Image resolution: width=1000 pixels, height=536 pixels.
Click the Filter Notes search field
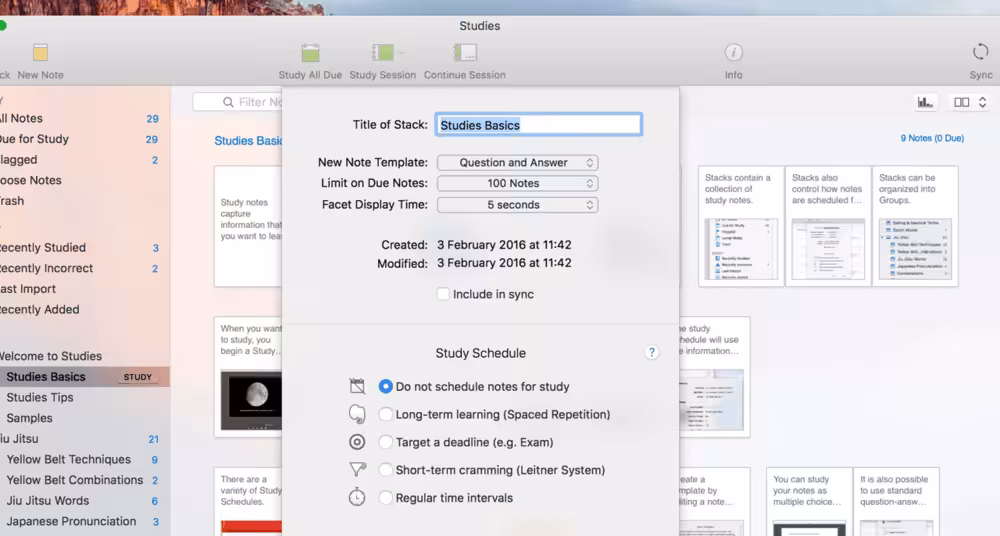tap(238, 102)
